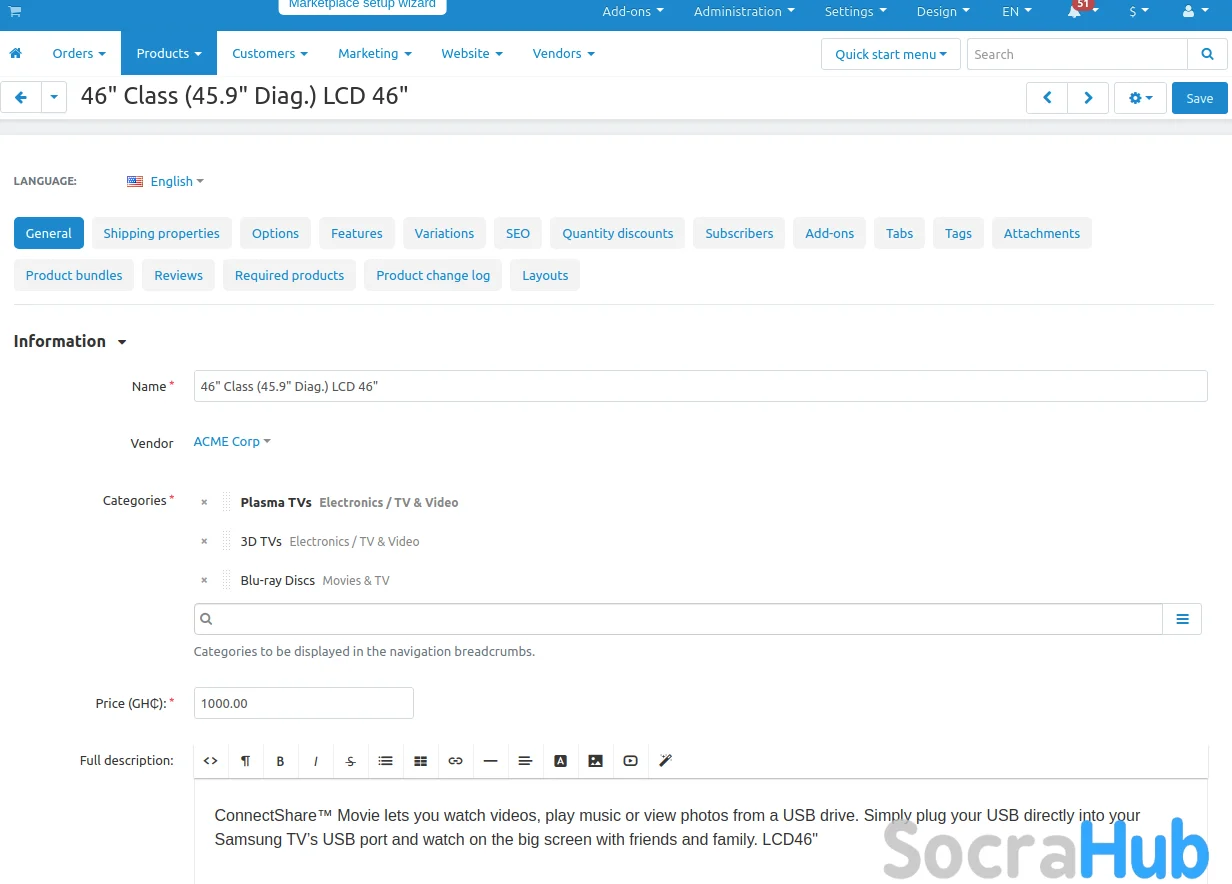Open the Website menu
The height and width of the screenshot is (884, 1232).
[472, 53]
